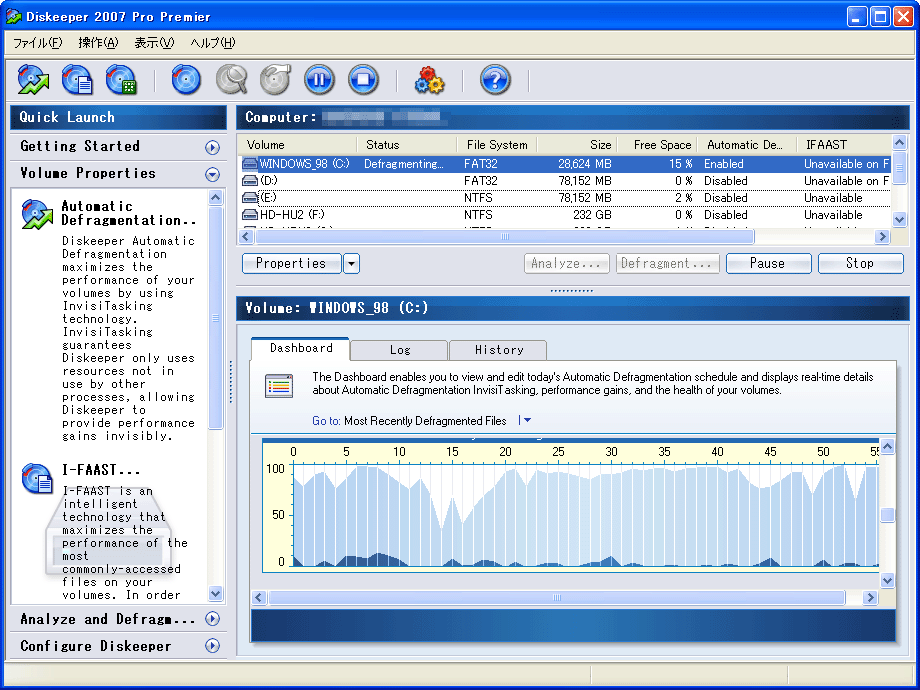
Task: Select 'Enabled' cell in WINDOWS_98 row
Action: click(723, 164)
